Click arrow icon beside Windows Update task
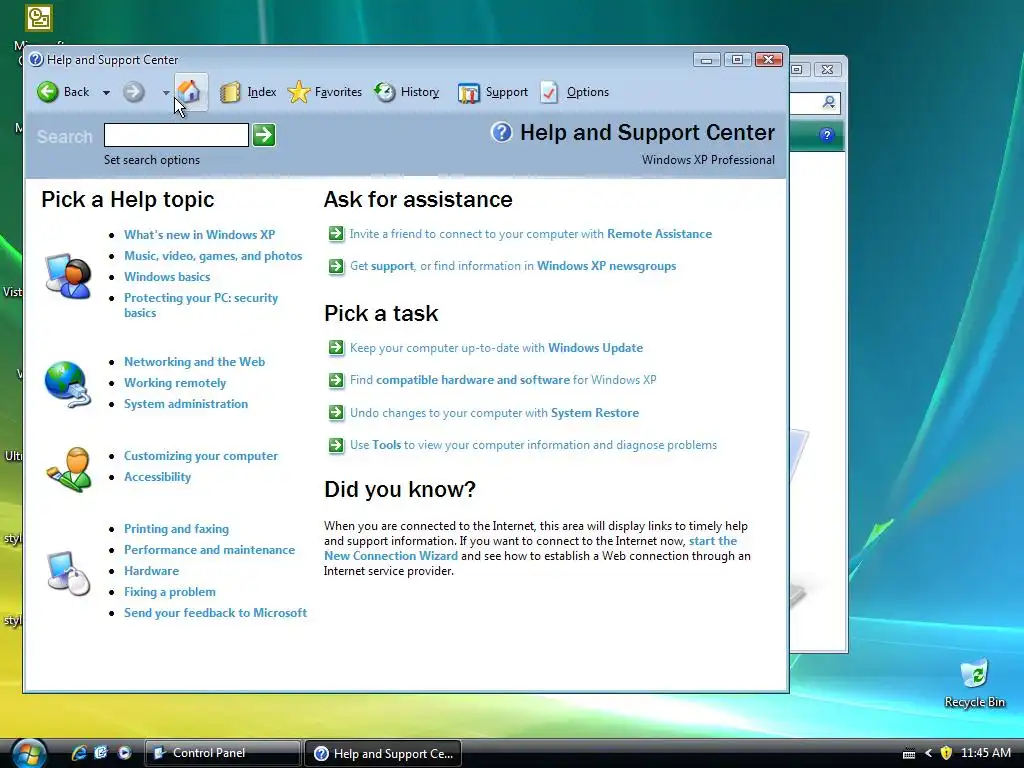 336,348
